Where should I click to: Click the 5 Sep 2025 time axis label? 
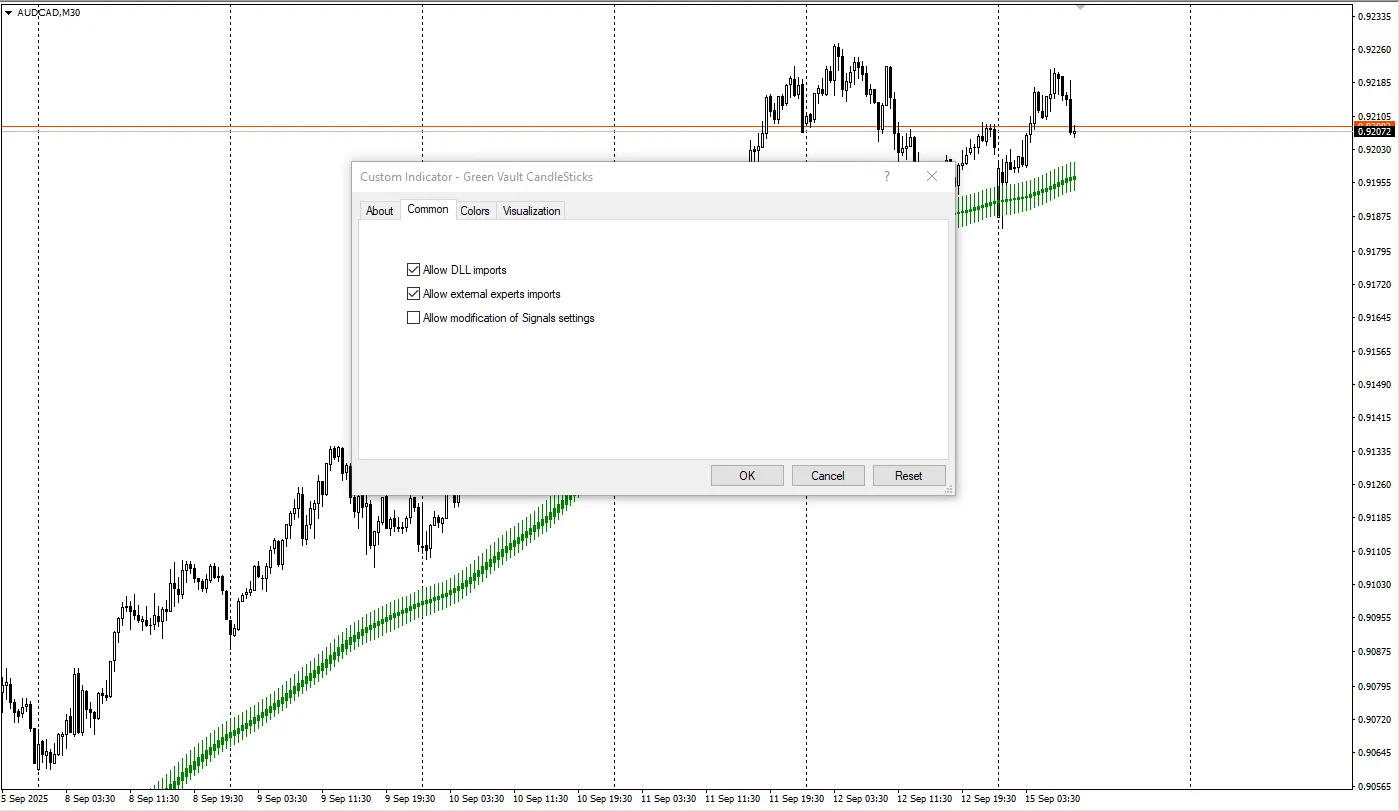24,799
